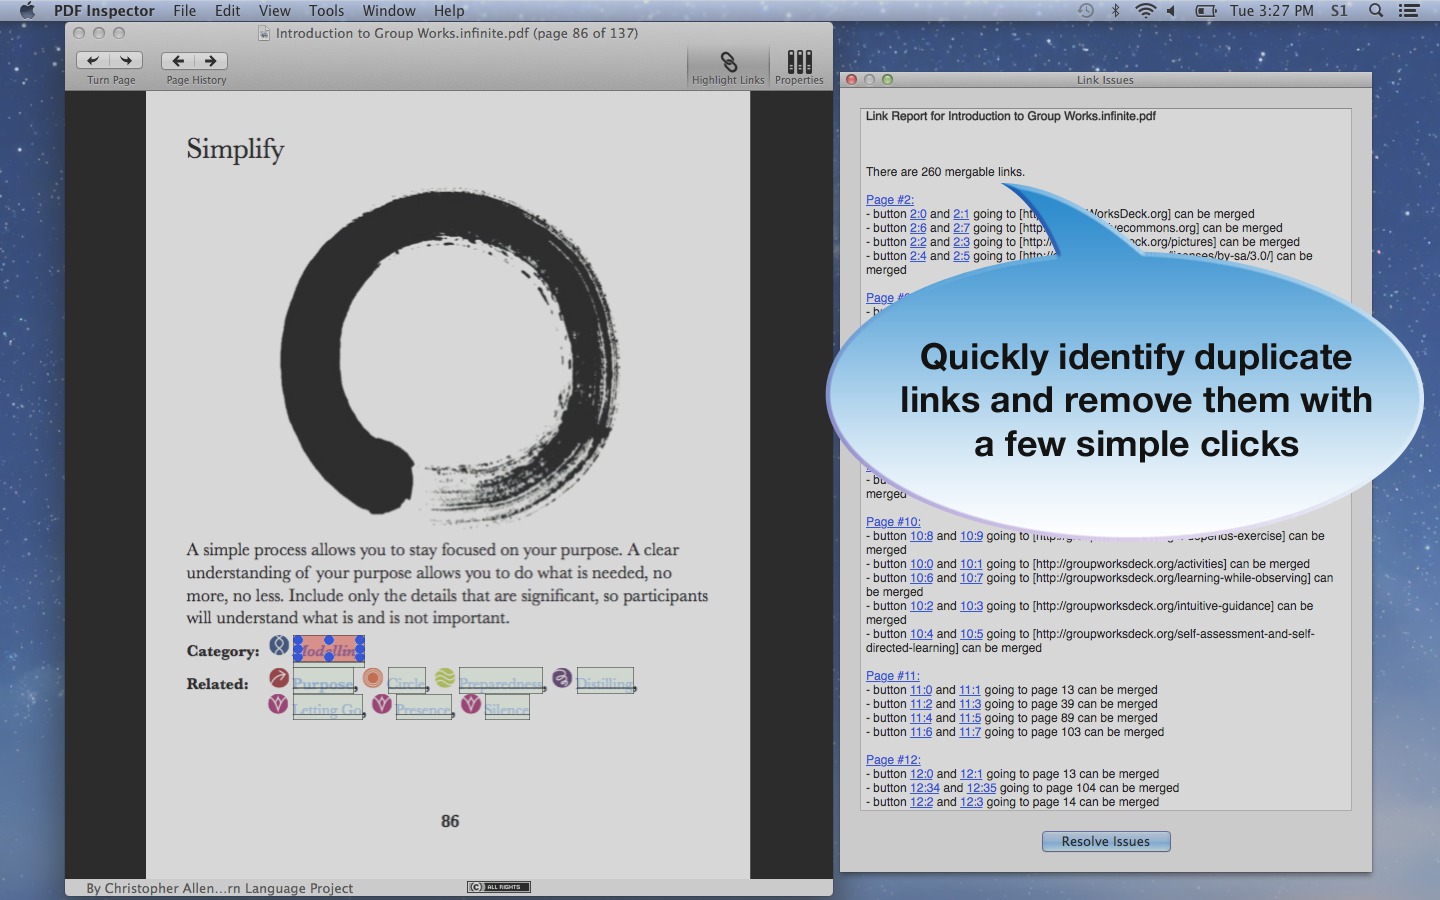The width and height of the screenshot is (1440, 900).
Task: Open the Window menu
Action: tap(389, 11)
